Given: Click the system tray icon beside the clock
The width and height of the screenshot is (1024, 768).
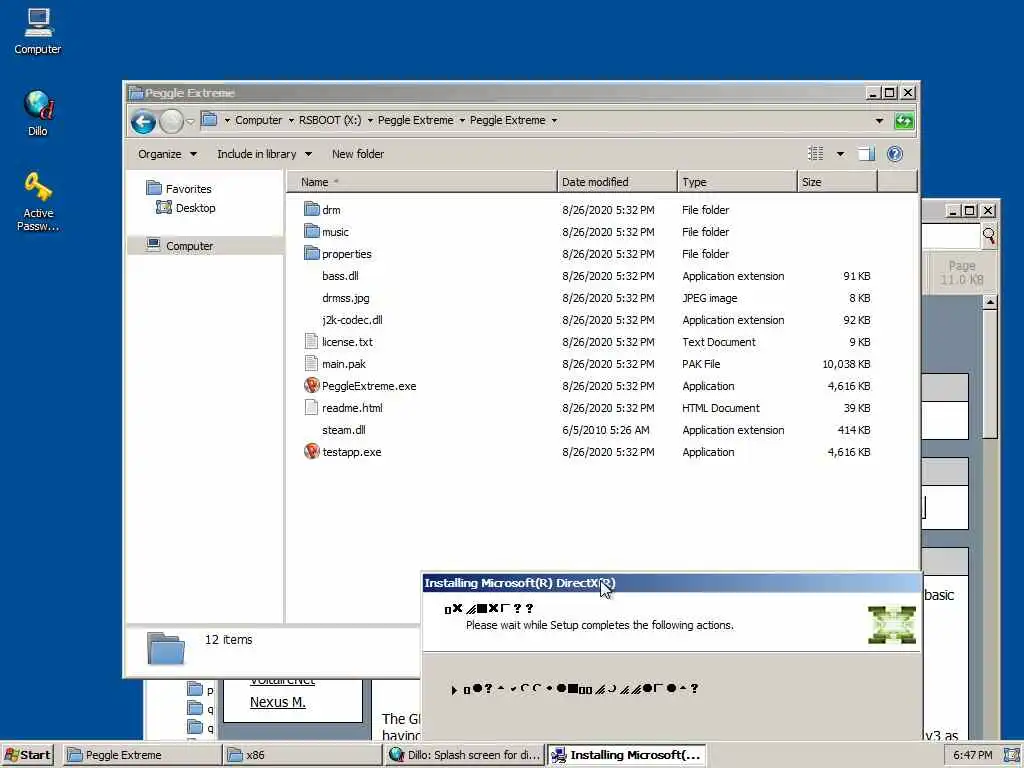Looking at the screenshot, I should coord(1014,755).
